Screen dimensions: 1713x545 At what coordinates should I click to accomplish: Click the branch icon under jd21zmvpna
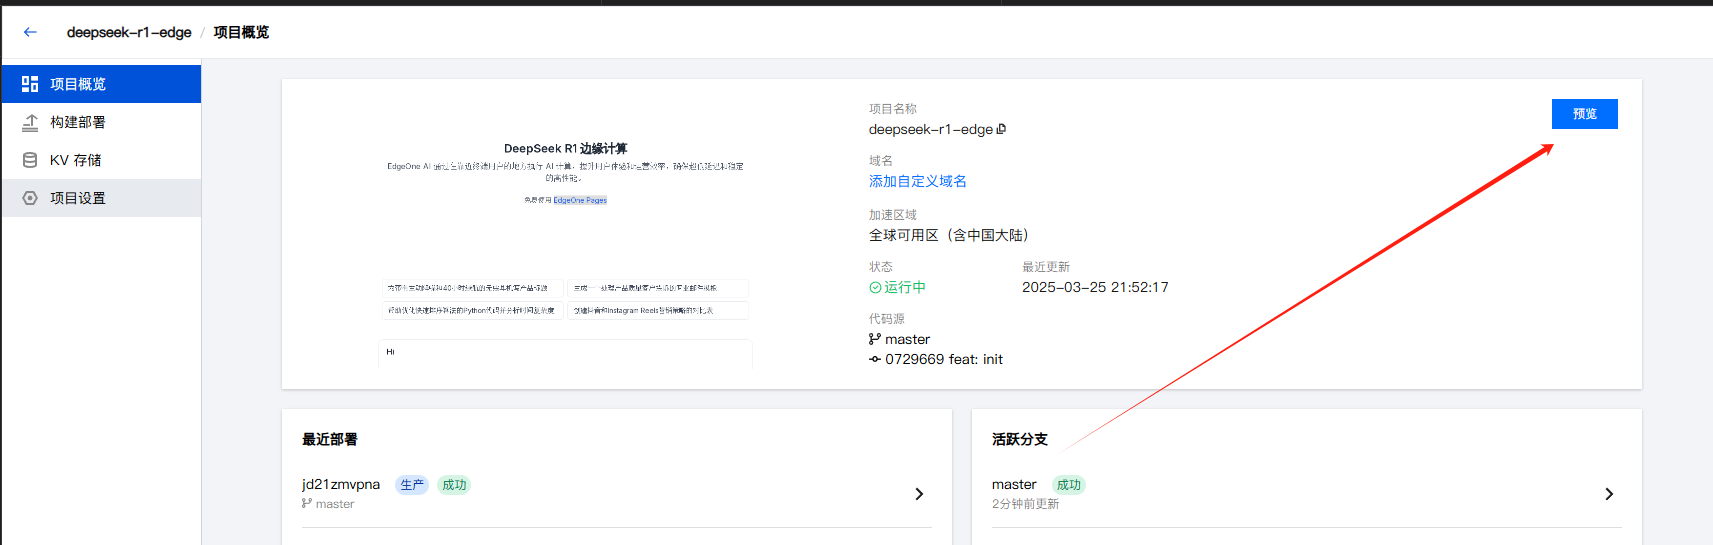307,503
